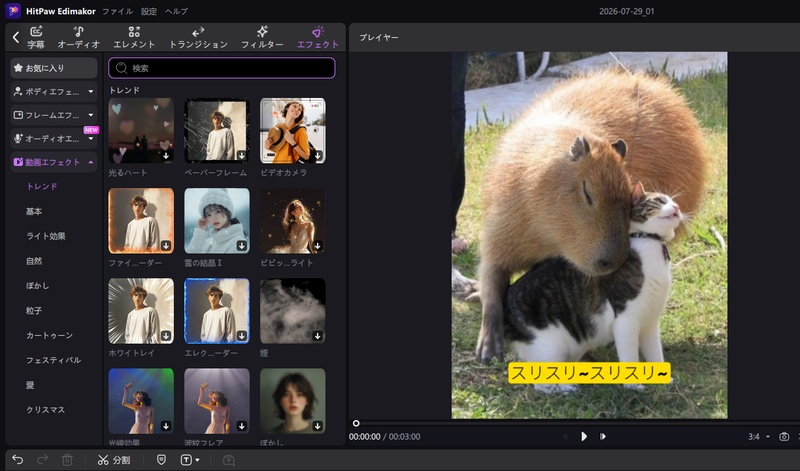Switch to the トランジション tab
This screenshot has height=471, width=800.
198,38
